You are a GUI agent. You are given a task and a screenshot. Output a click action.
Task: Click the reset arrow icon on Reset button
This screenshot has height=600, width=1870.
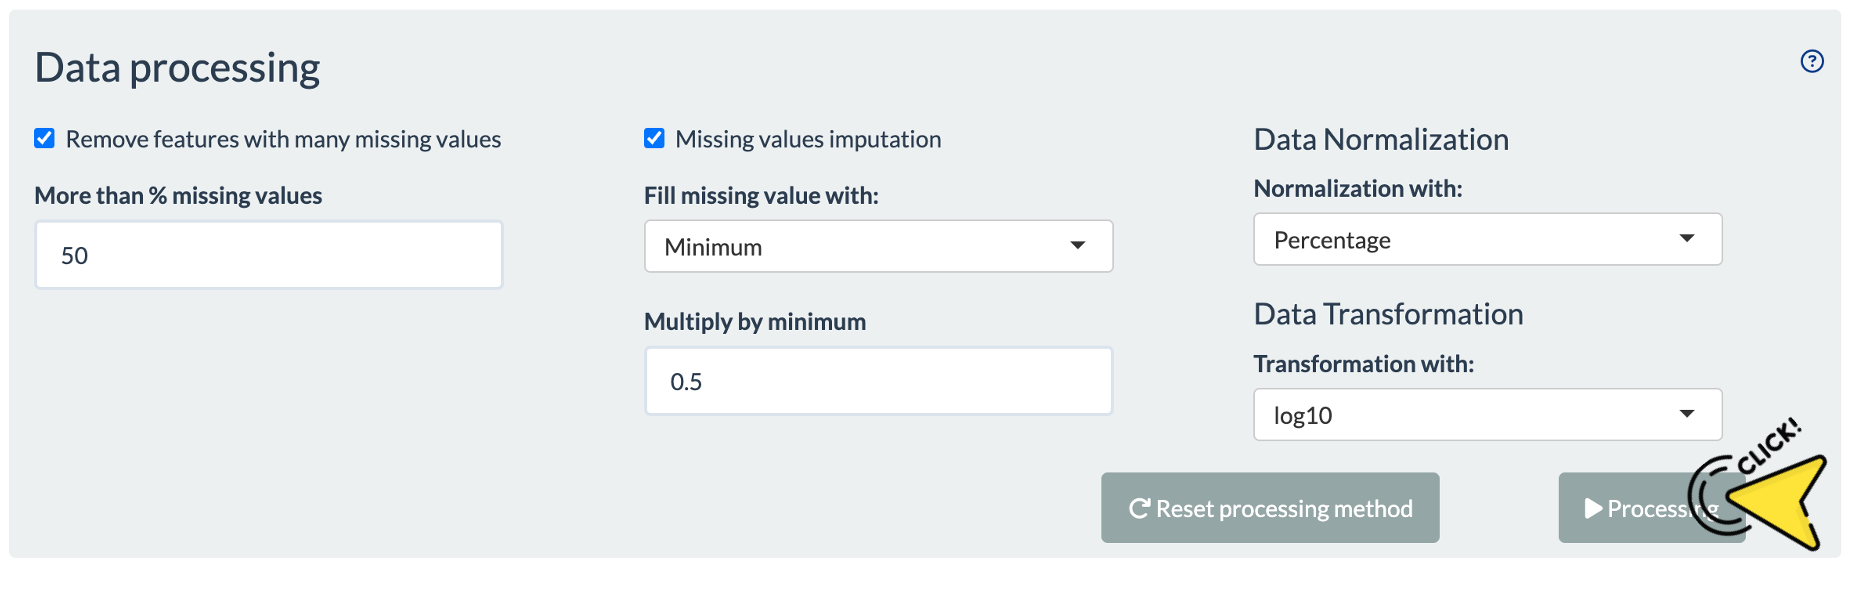click(x=1138, y=509)
